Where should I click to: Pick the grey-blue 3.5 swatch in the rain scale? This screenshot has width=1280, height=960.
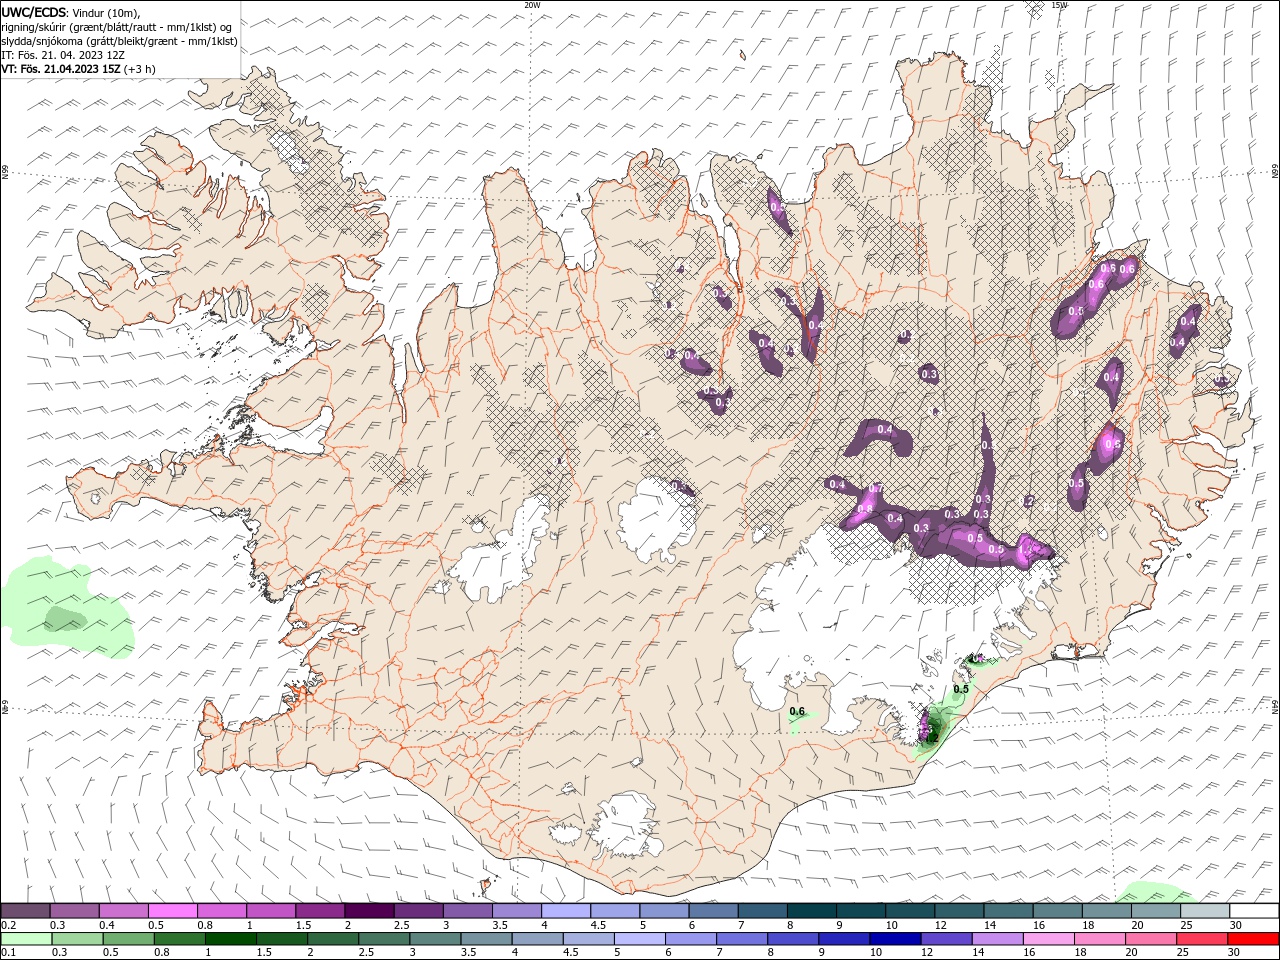click(485, 939)
